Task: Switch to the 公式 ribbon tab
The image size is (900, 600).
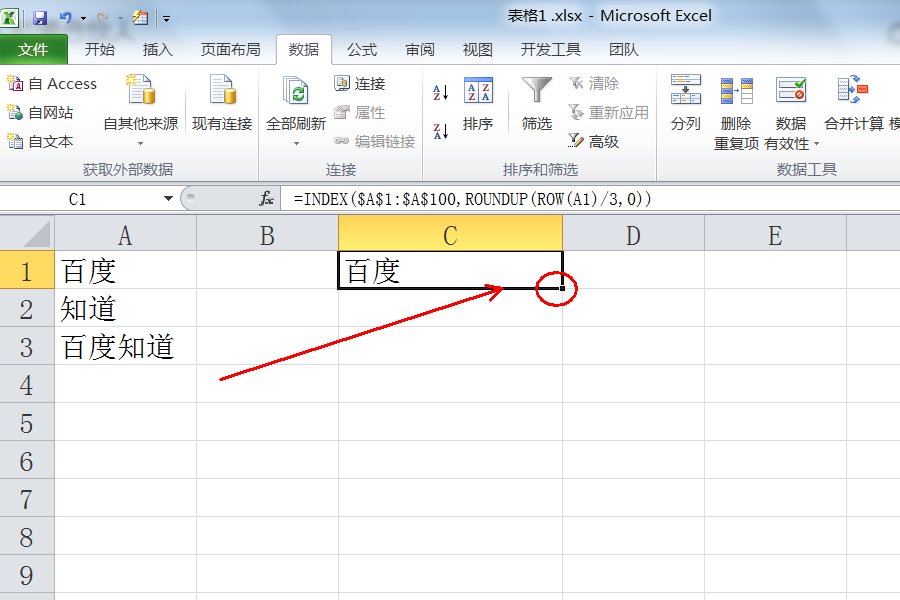Action: point(362,49)
